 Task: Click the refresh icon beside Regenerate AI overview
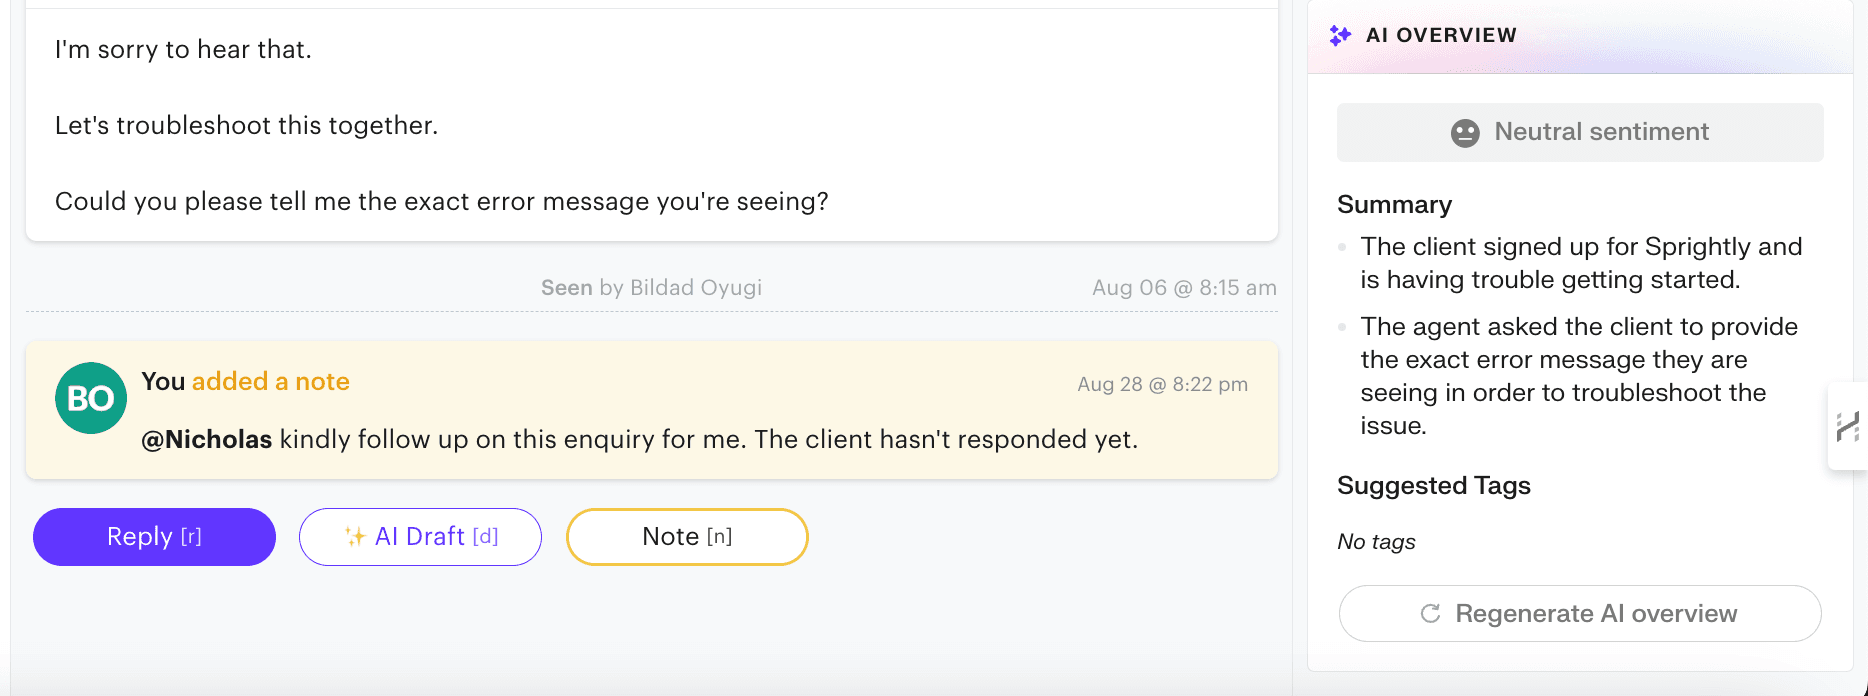point(1430,613)
